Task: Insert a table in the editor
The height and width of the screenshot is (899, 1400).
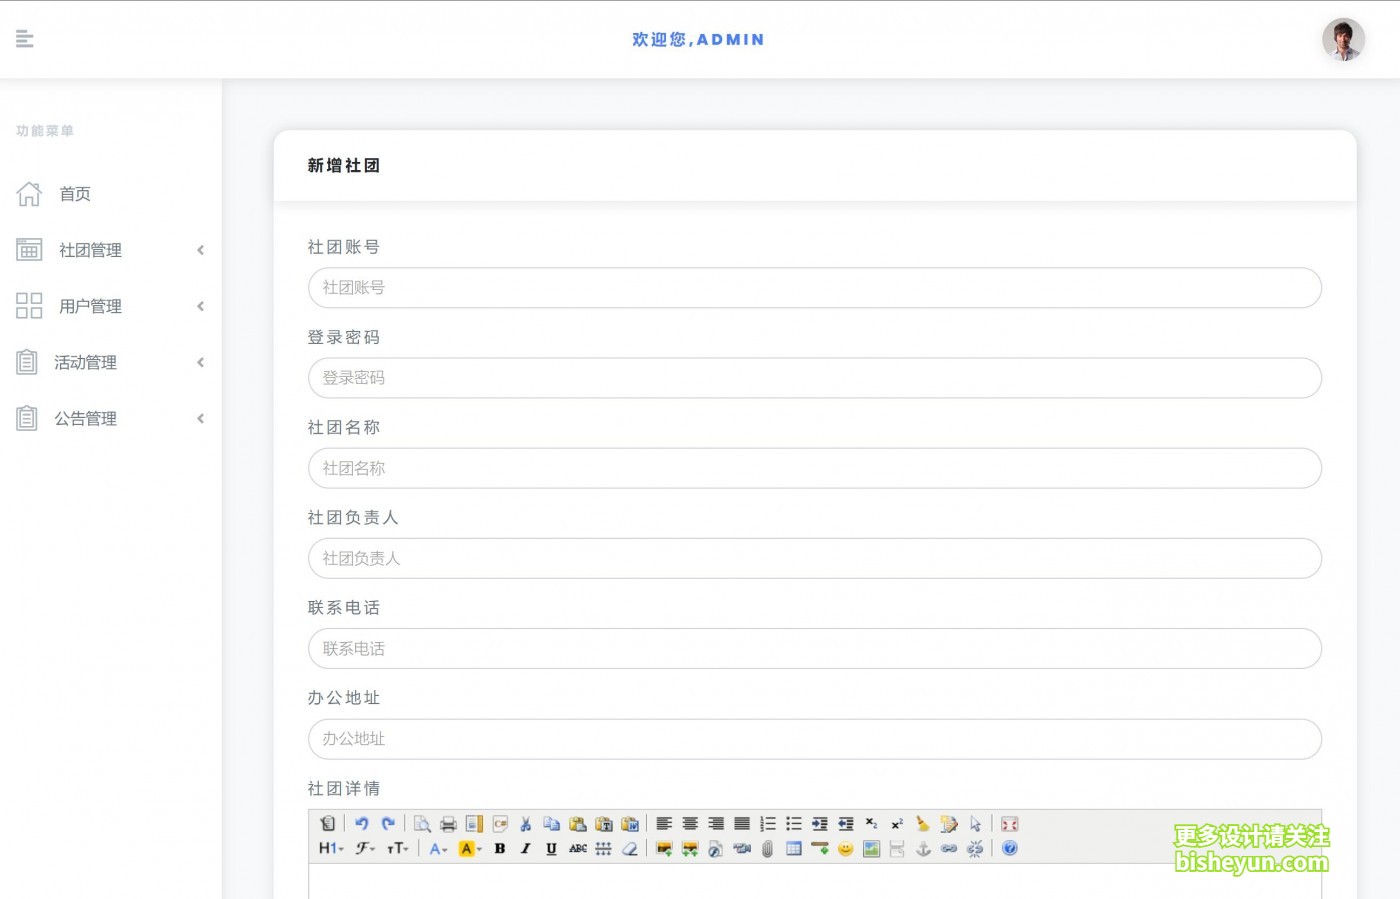Action: pyautogui.click(x=794, y=848)
